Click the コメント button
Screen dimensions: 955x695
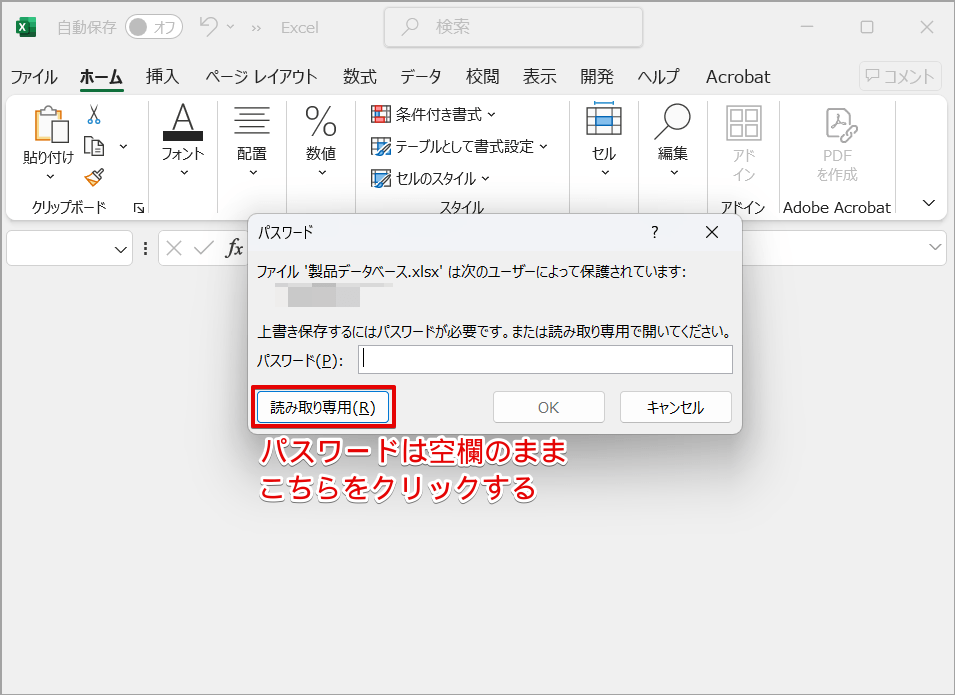pyautogui.click(x=900, y=76)
